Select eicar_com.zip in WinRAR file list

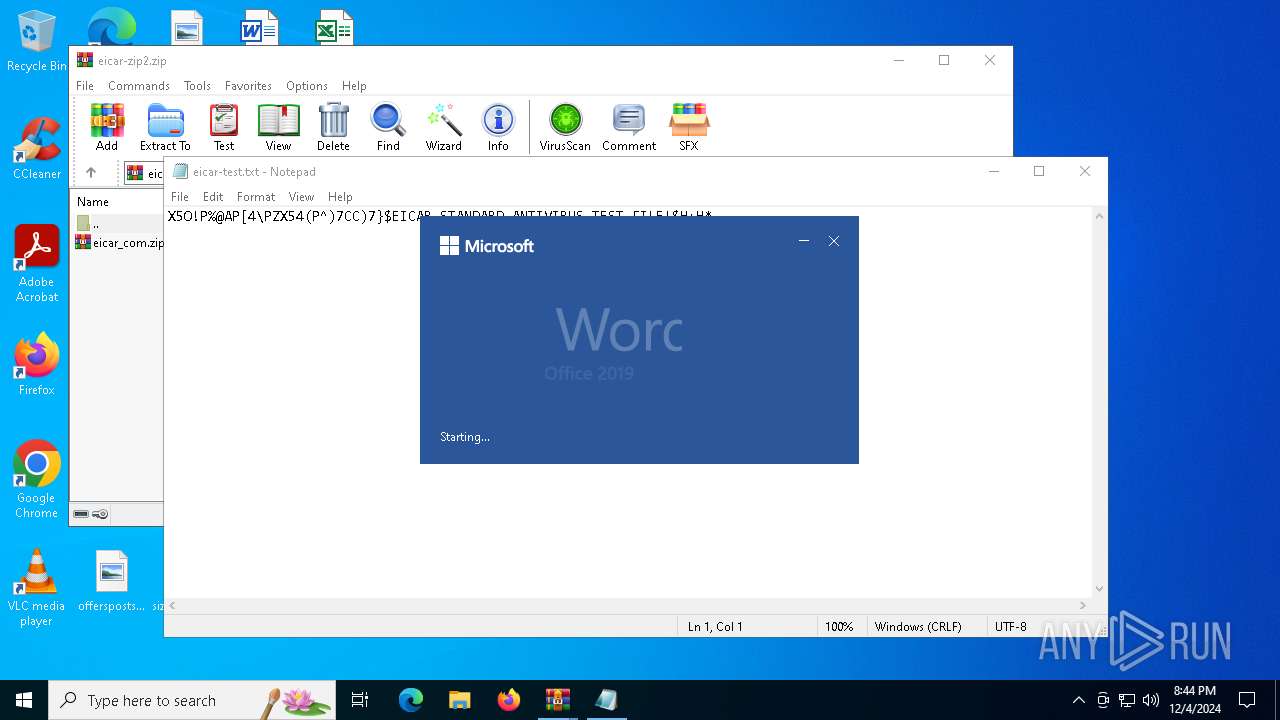[x=120, y=243]
